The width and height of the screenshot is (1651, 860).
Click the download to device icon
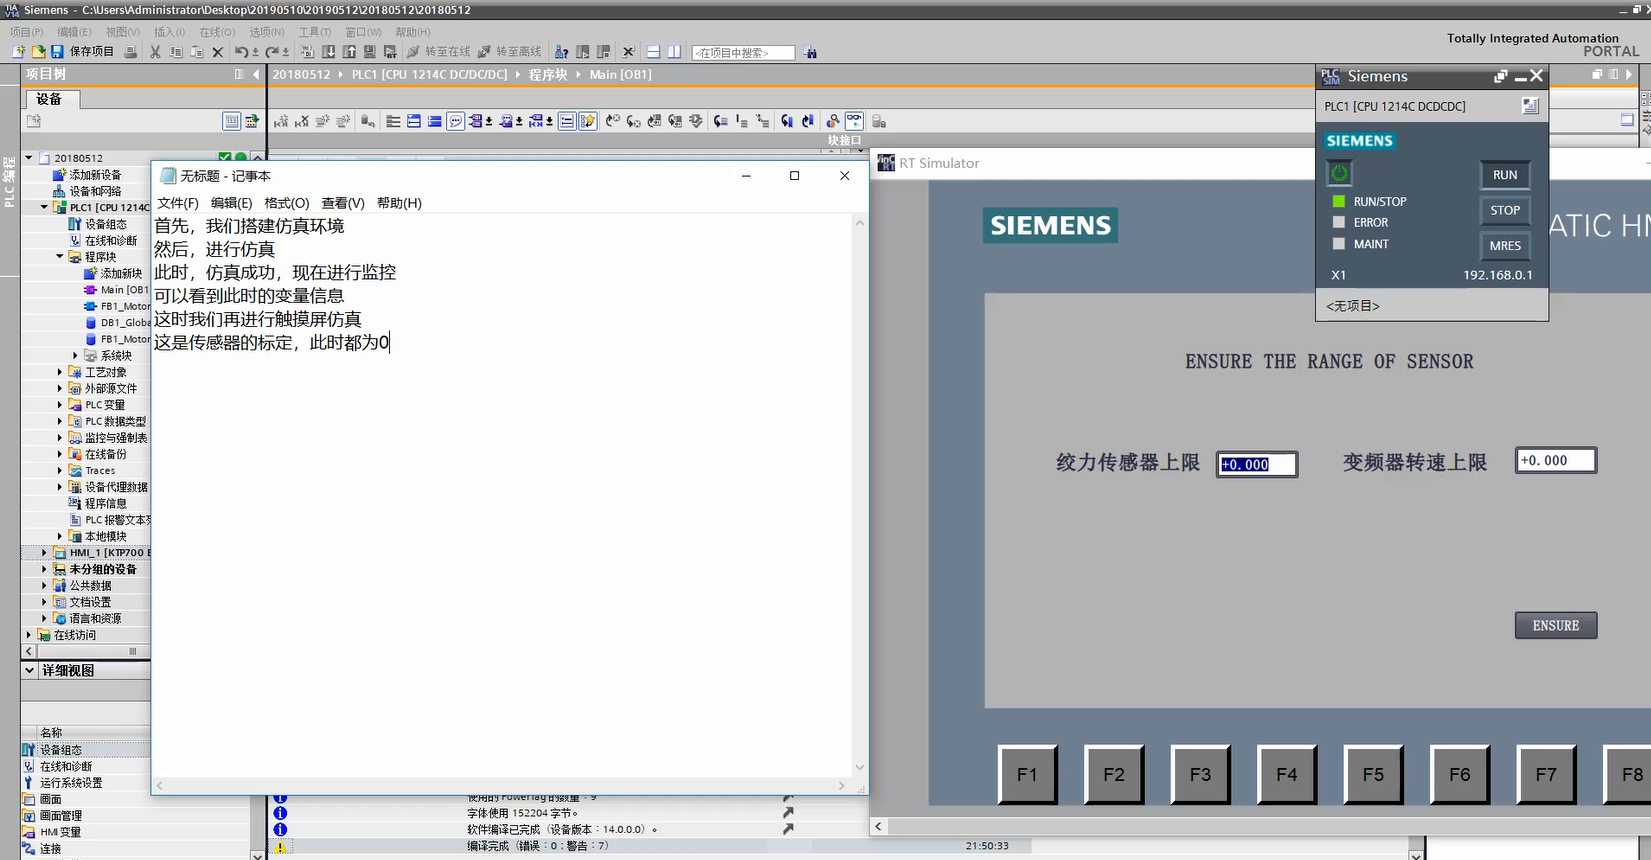[328, 51]
